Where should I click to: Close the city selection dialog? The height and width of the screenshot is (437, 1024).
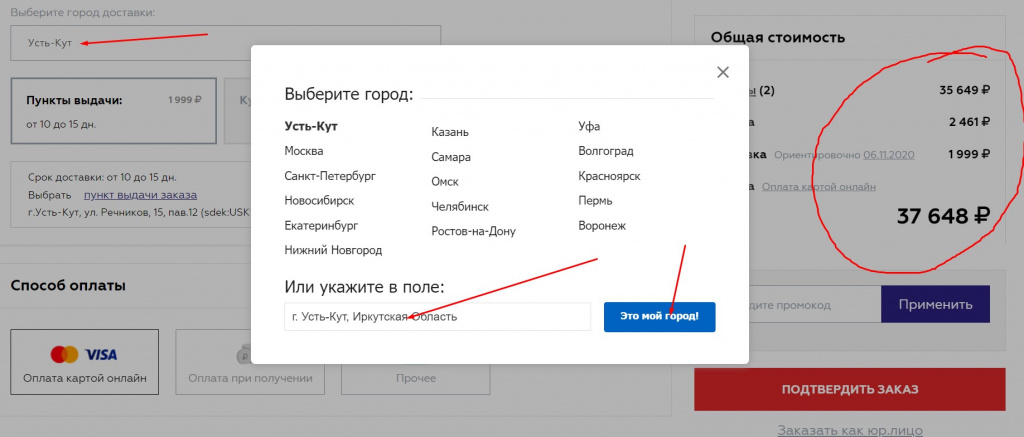click(x=722, y=73)
